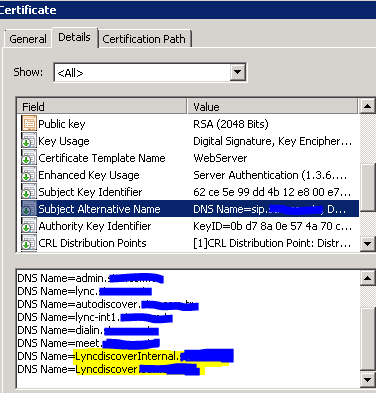Open the Show dropdown list
Image resolution: width=376 pixels, height=393 pixels.
[x=238, y=72]
